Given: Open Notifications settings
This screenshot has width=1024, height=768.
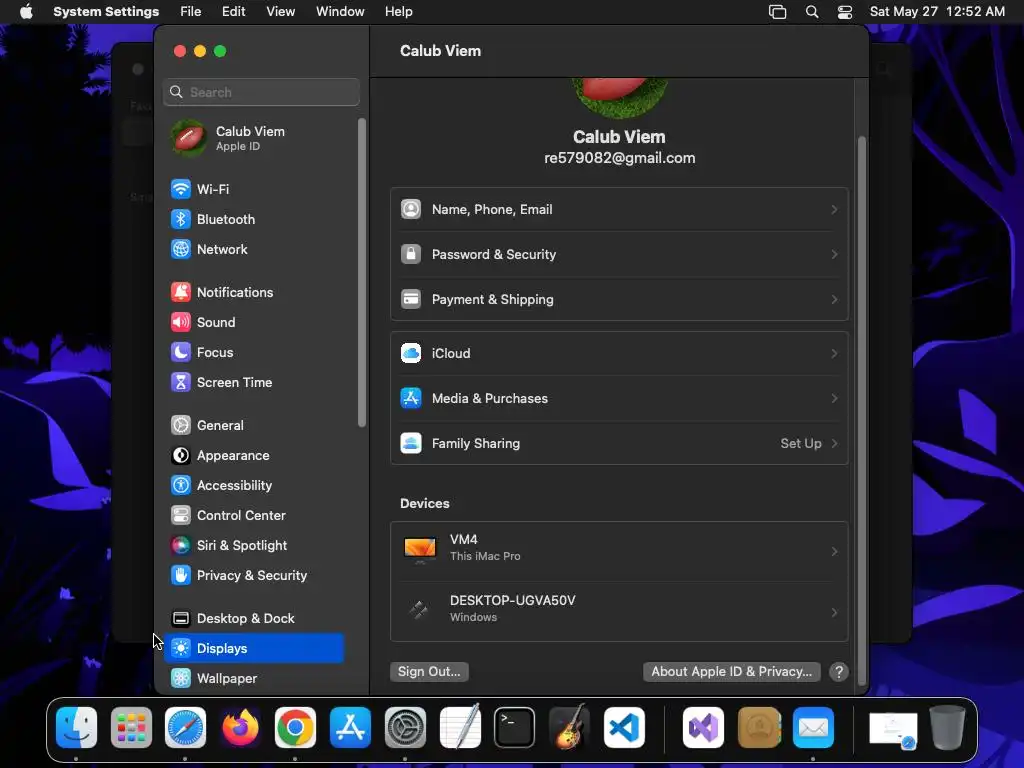Looking at the screenshot, I should tap(253, 293).
